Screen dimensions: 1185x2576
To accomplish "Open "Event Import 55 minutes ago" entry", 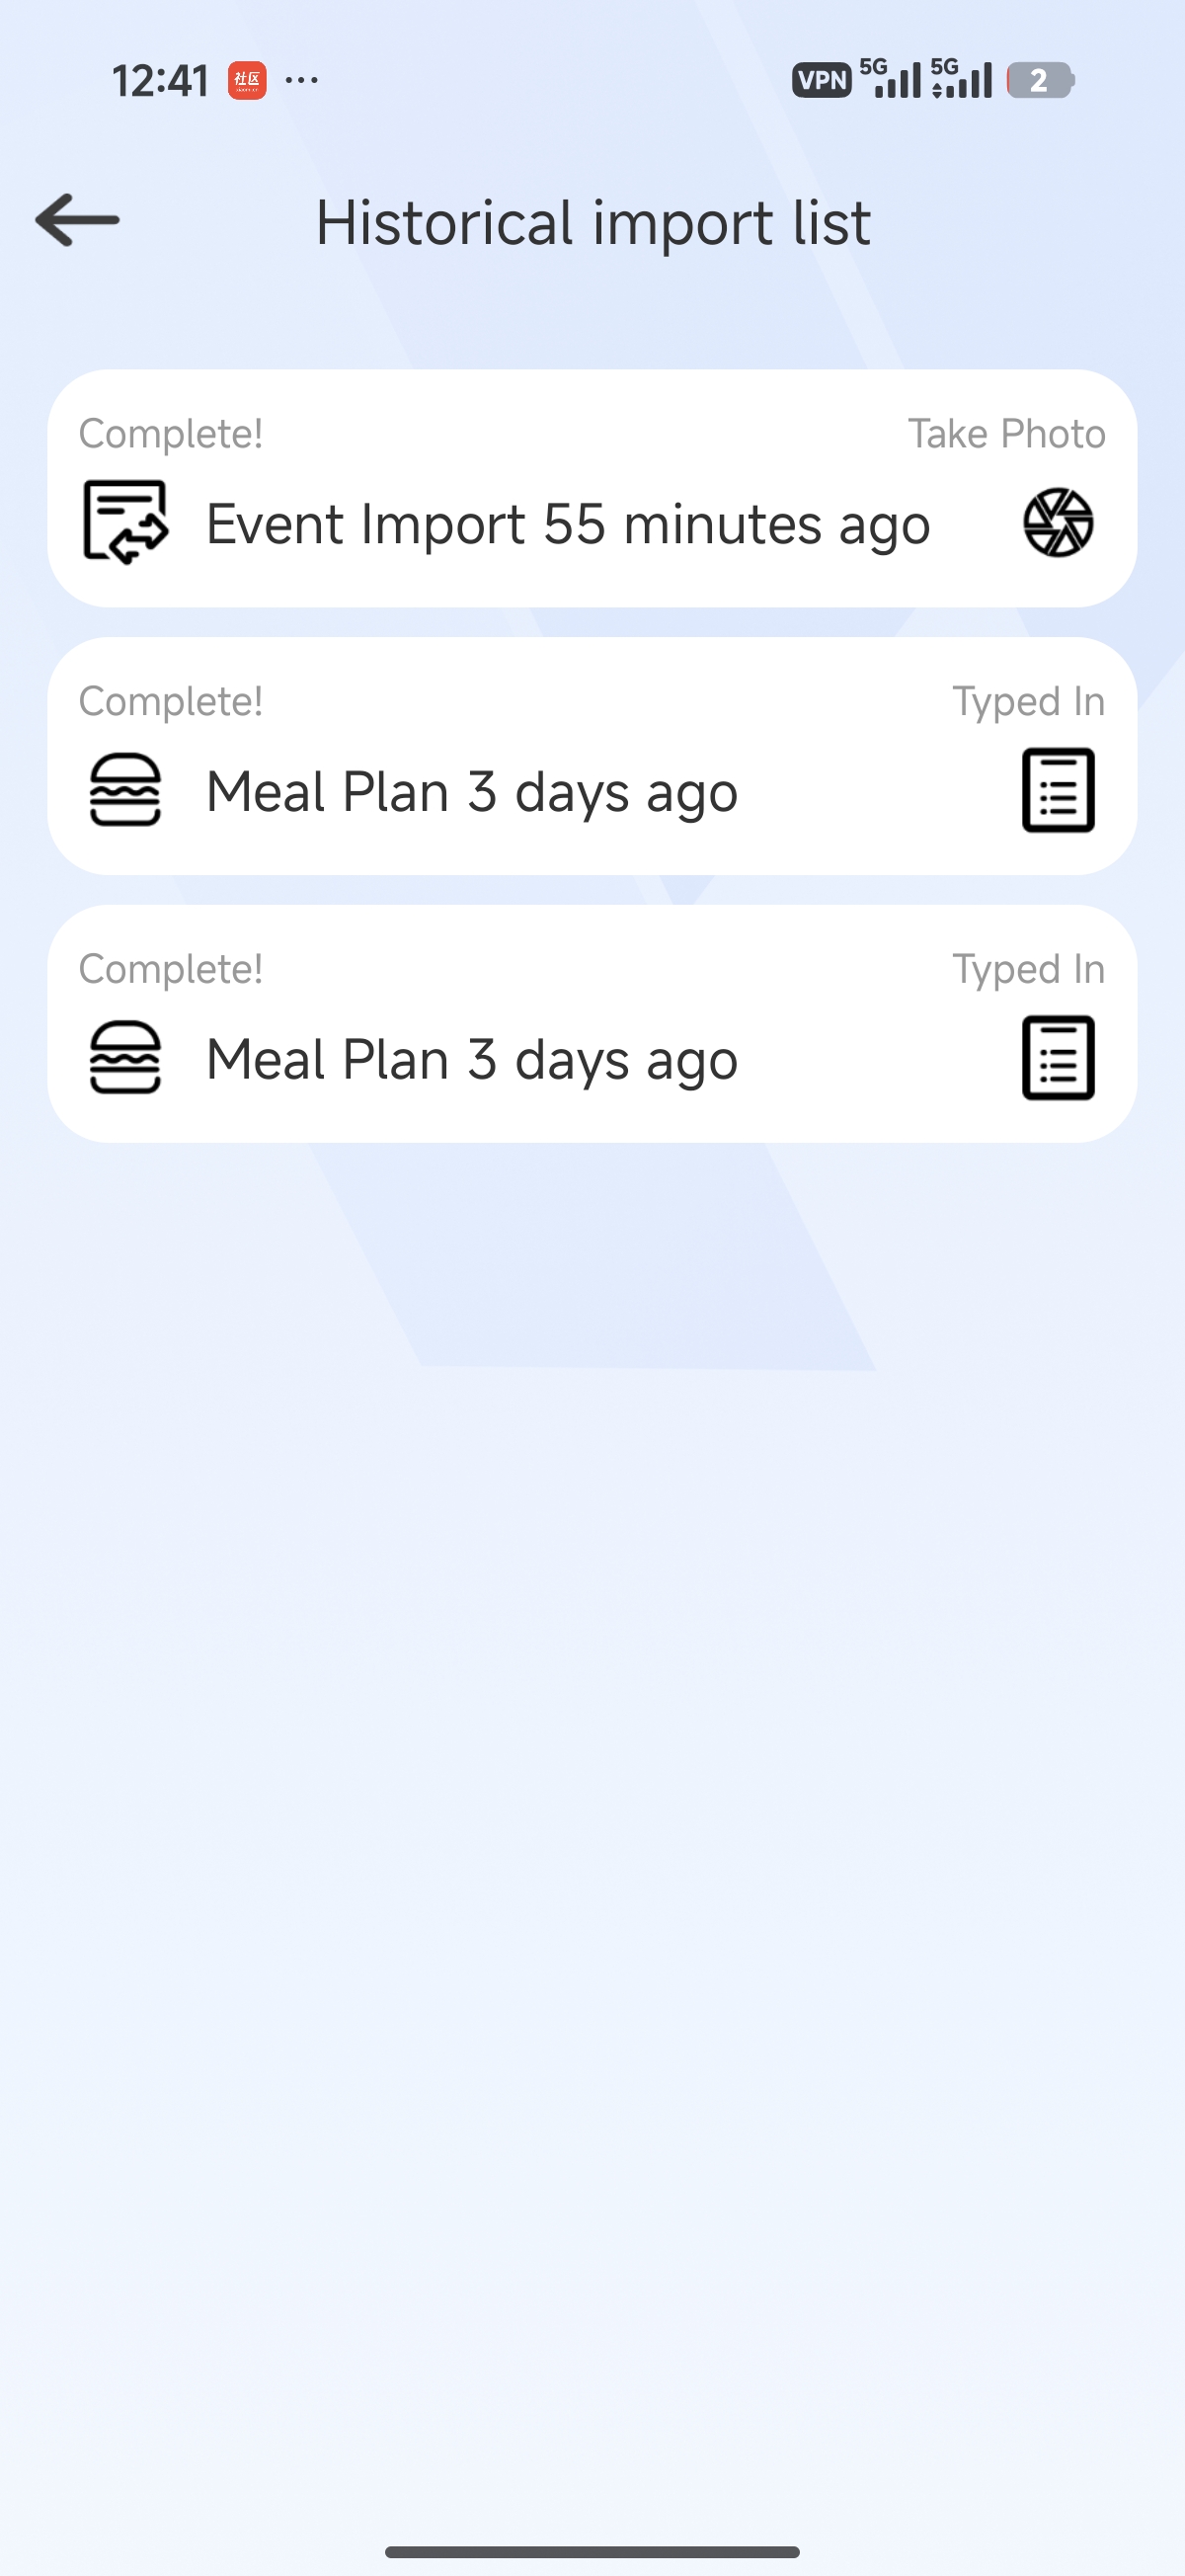I will click(568, 524).
